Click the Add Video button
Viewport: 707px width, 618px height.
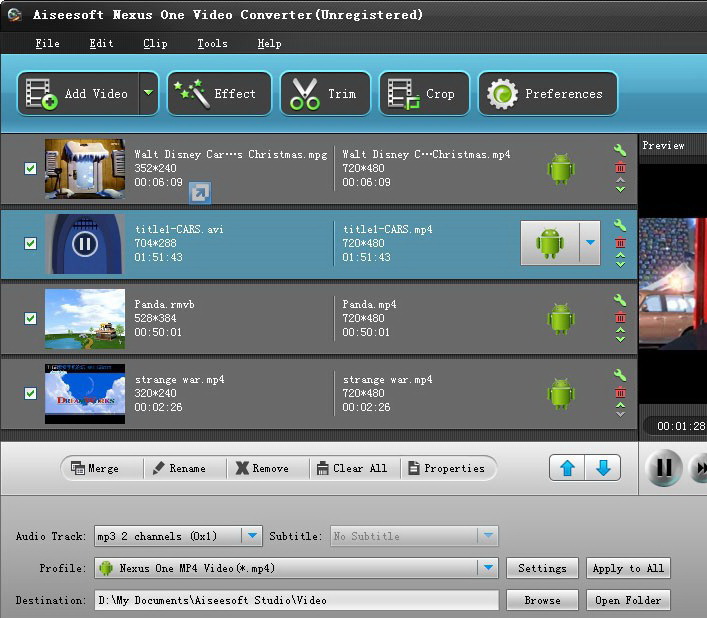click(x=78, y=93)
